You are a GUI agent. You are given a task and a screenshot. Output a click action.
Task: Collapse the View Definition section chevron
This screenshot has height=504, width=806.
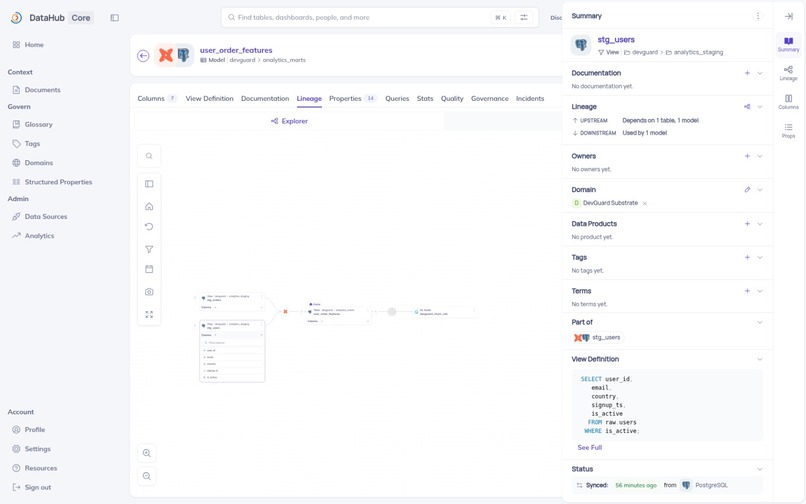[x=760, y=359]
